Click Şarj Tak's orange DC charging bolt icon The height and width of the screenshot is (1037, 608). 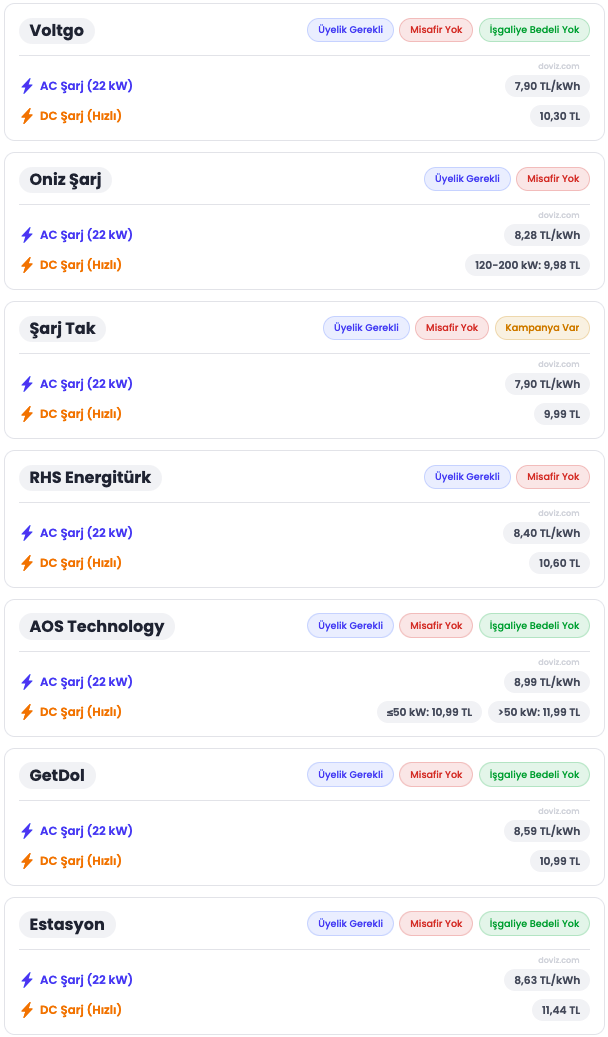coord(27,414)
